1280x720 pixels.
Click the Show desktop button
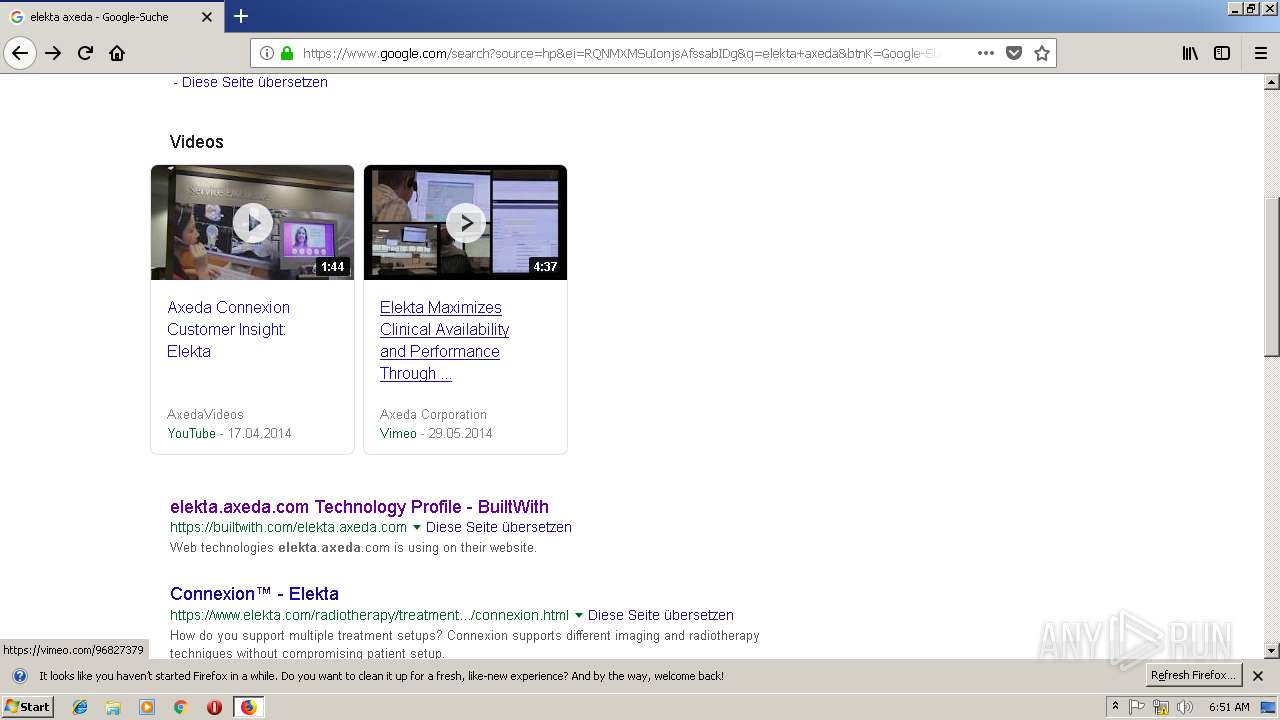[1269, 707]
